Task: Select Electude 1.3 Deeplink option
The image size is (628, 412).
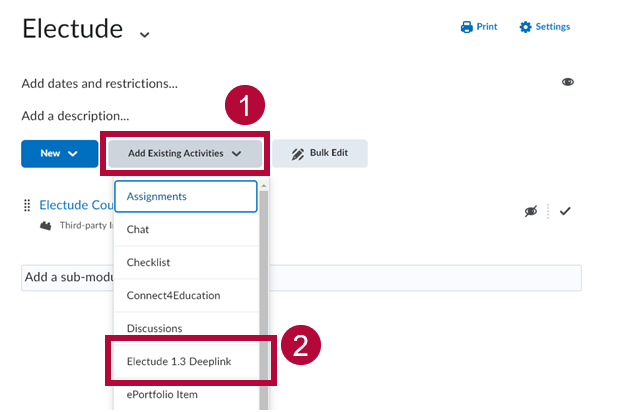Action: tap(186, 361)
